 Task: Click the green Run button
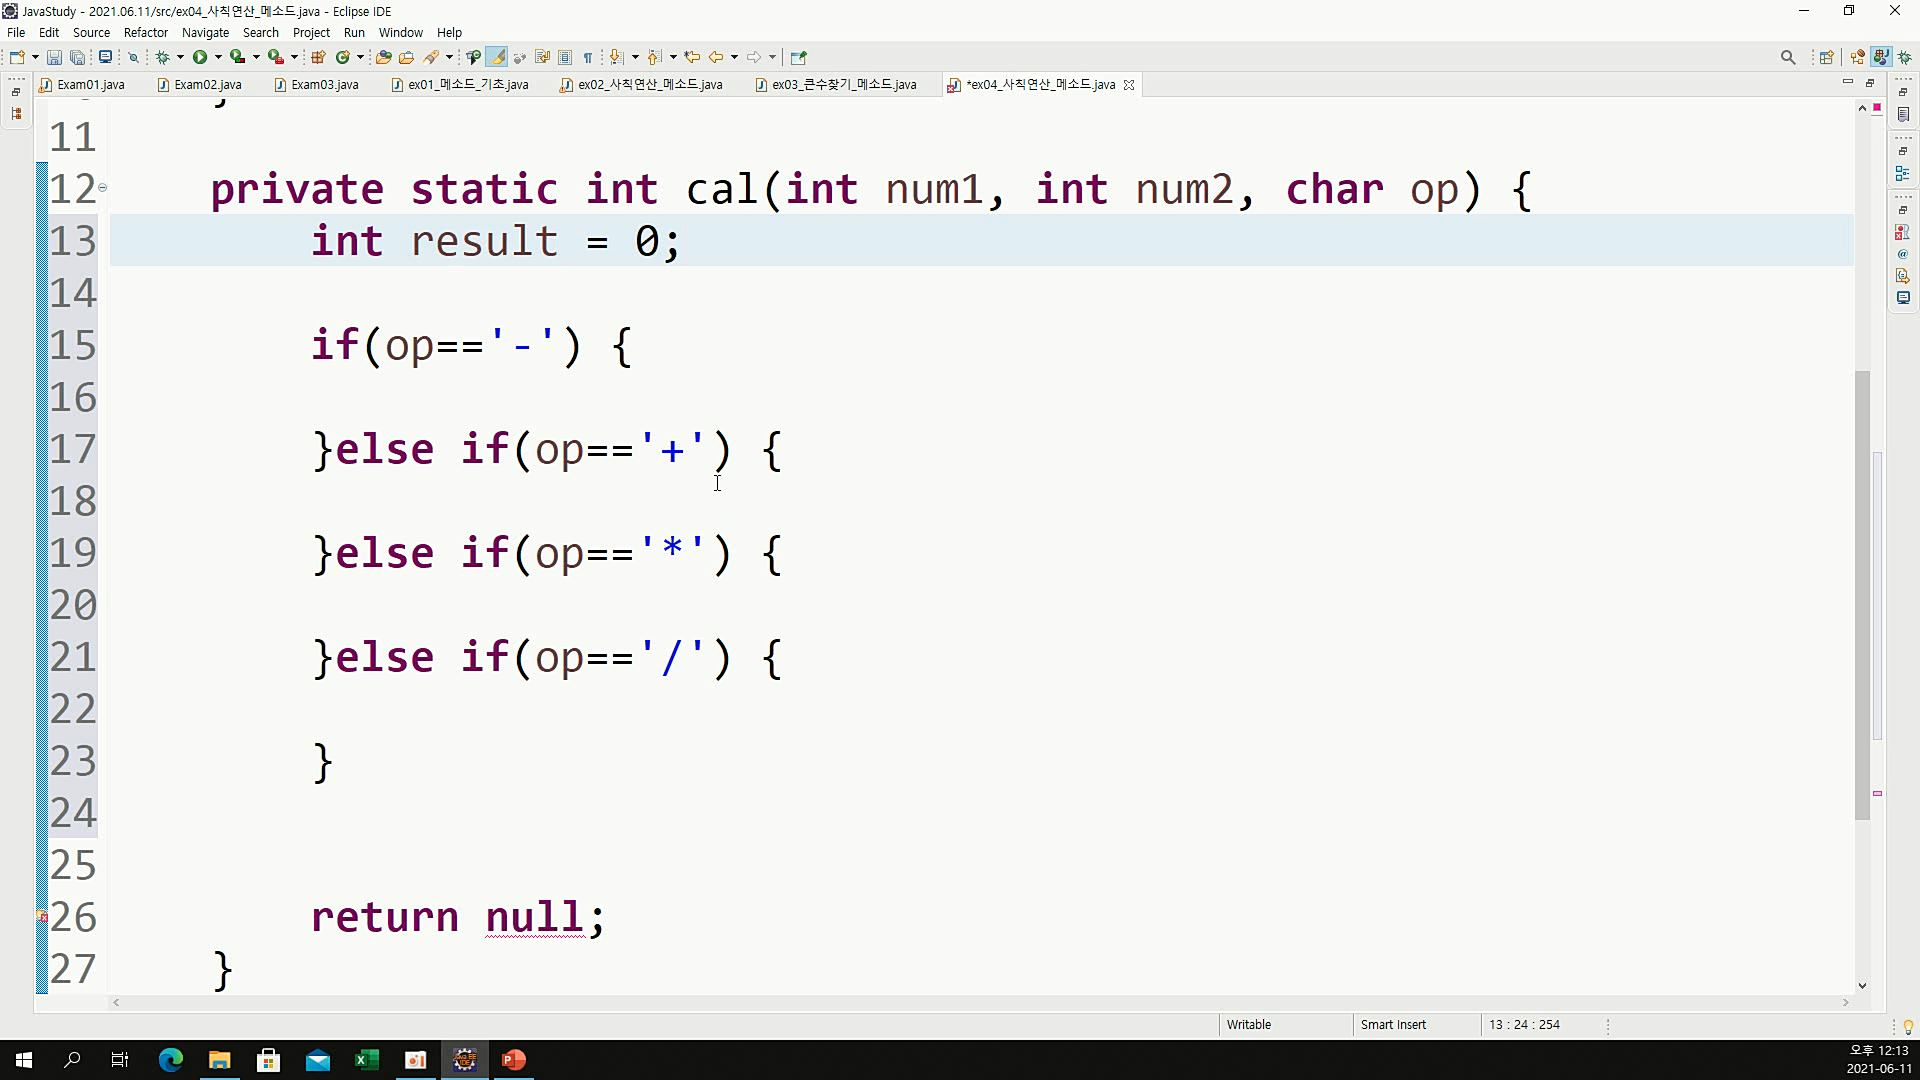[200, 57]
